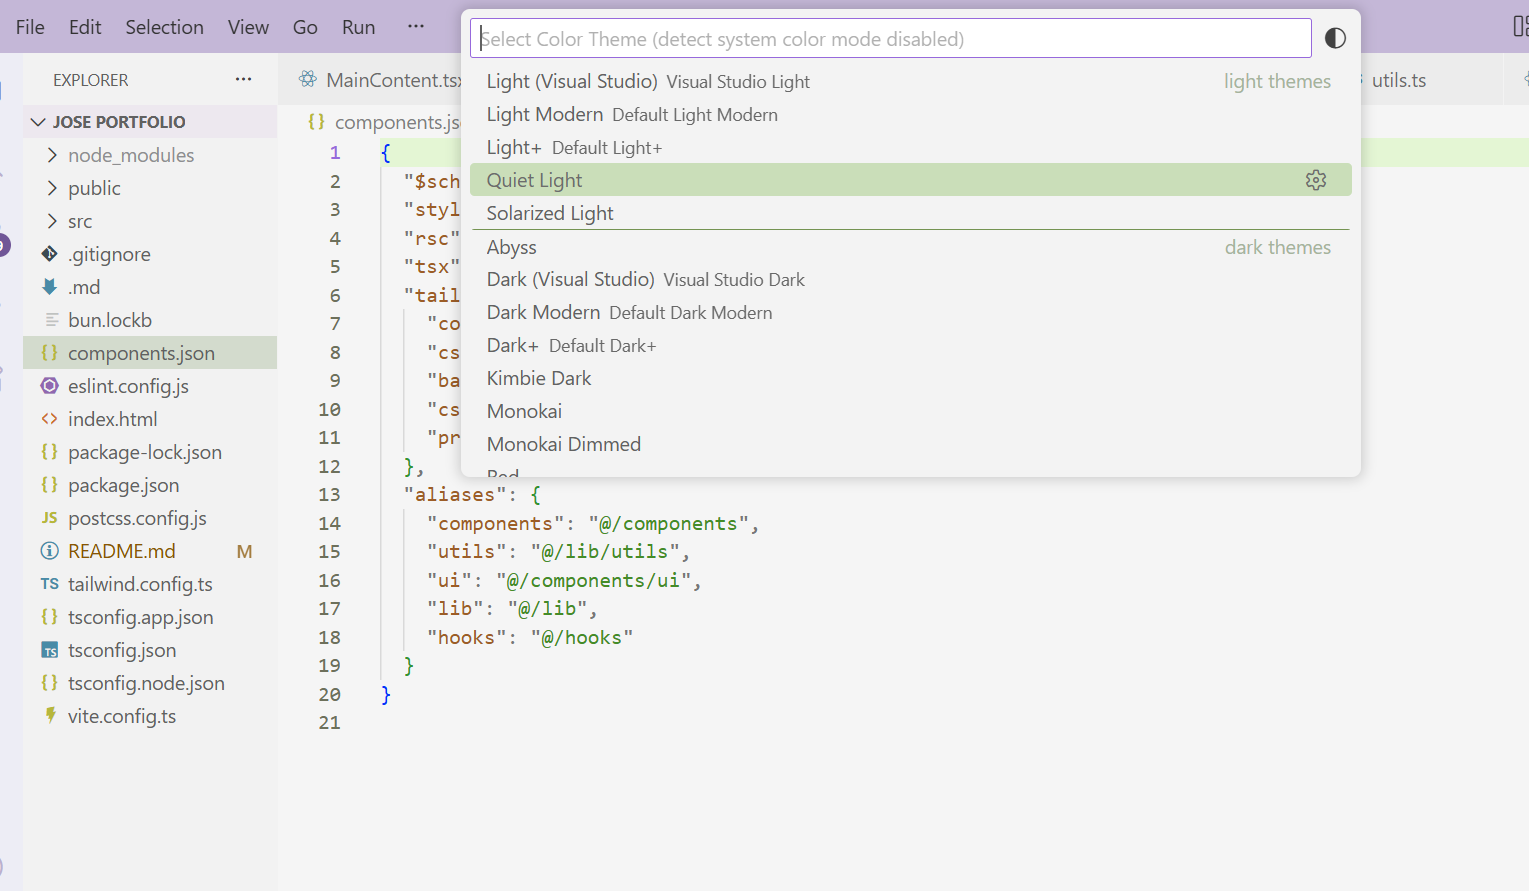Switch to the utils.ts tab
Image resolution: width=1529 pixels, height=891 pixels.
click(1398, 80)
